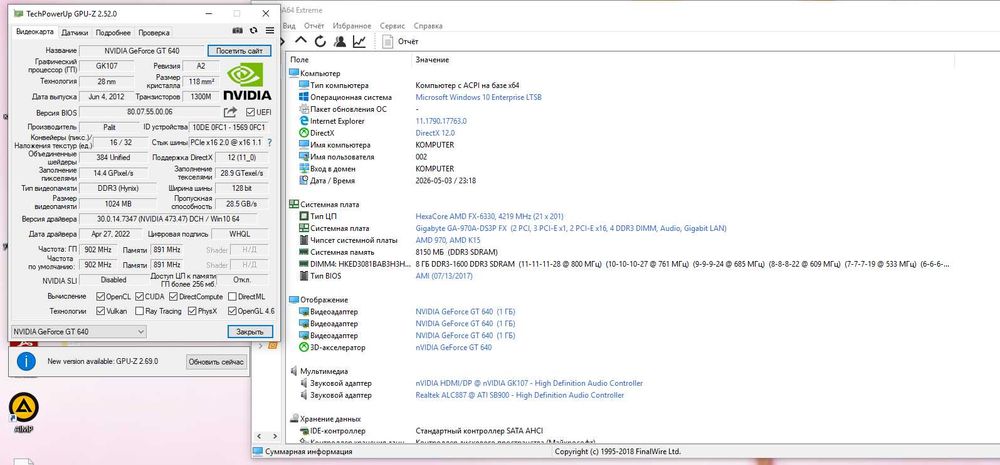Open the Сервис menu in AIDA64
Image resolution: width=1000 pixels, height=465 pixels.
(x=392, y=26)
